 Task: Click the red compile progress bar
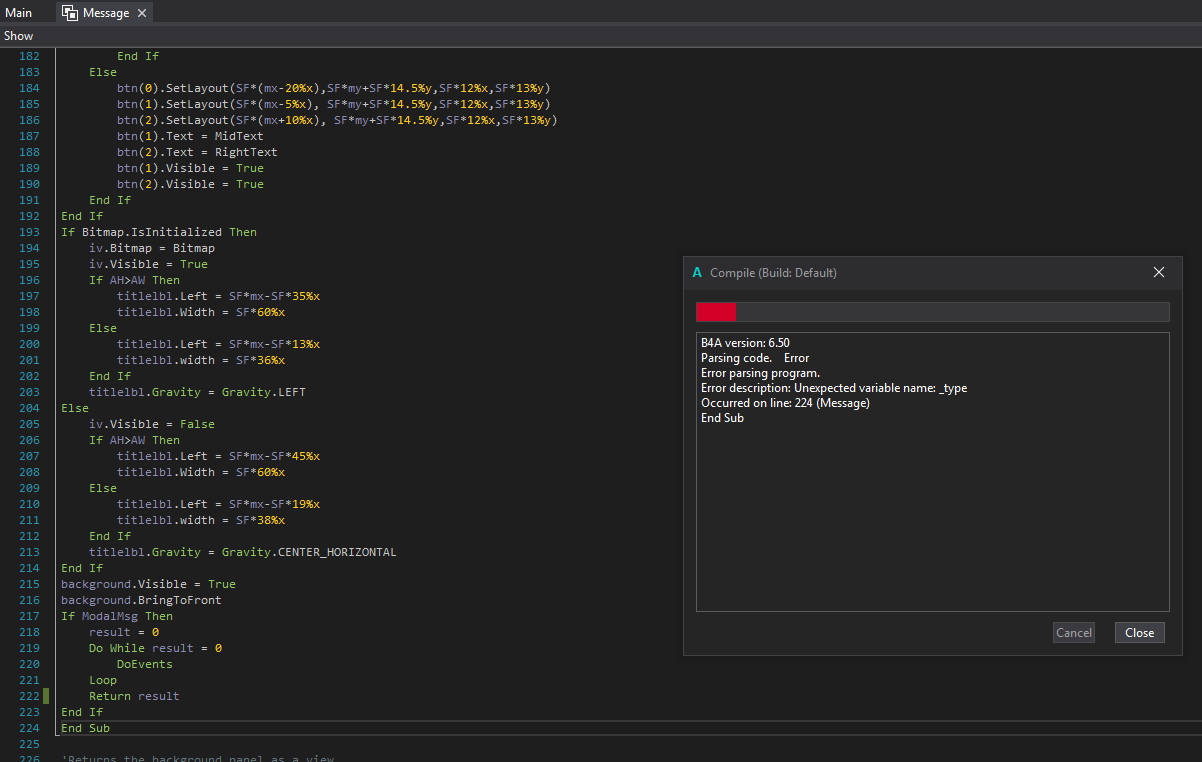pyautogui.click(x=716, y=312)
